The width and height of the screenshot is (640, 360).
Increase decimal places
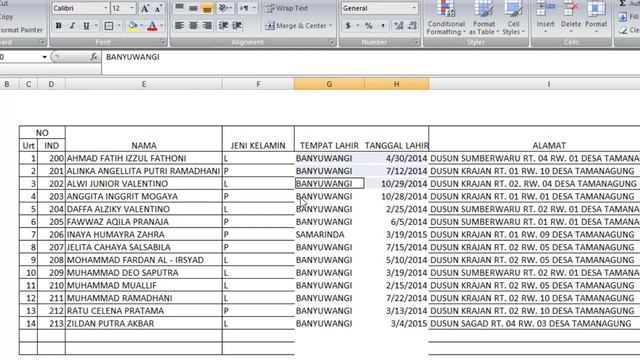point(398,26)
